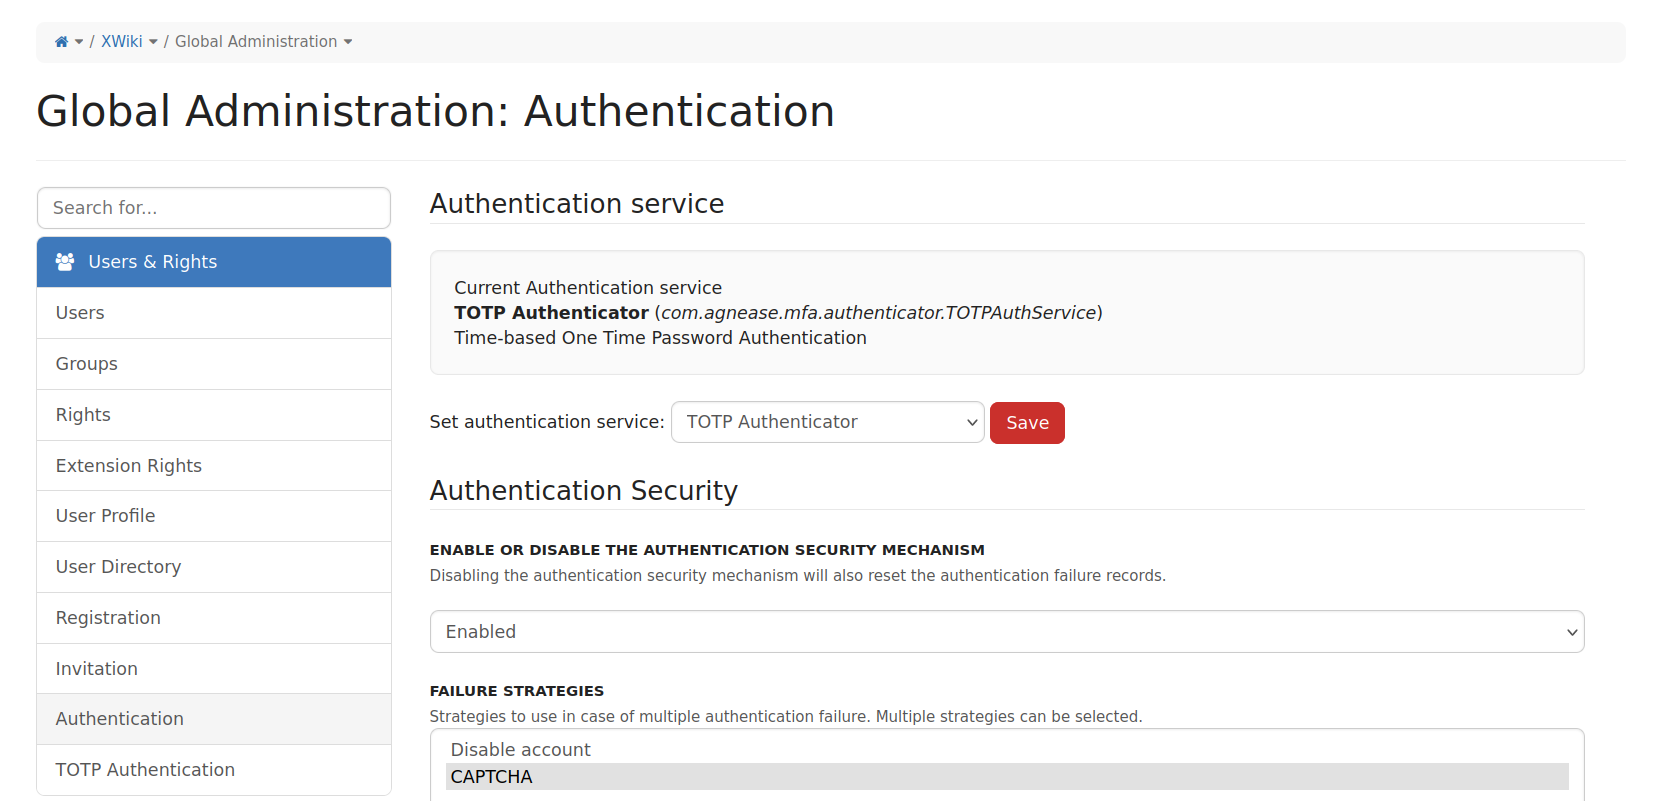Expand the XWiki breadcrumb dropdown caret

pos(153,42)
